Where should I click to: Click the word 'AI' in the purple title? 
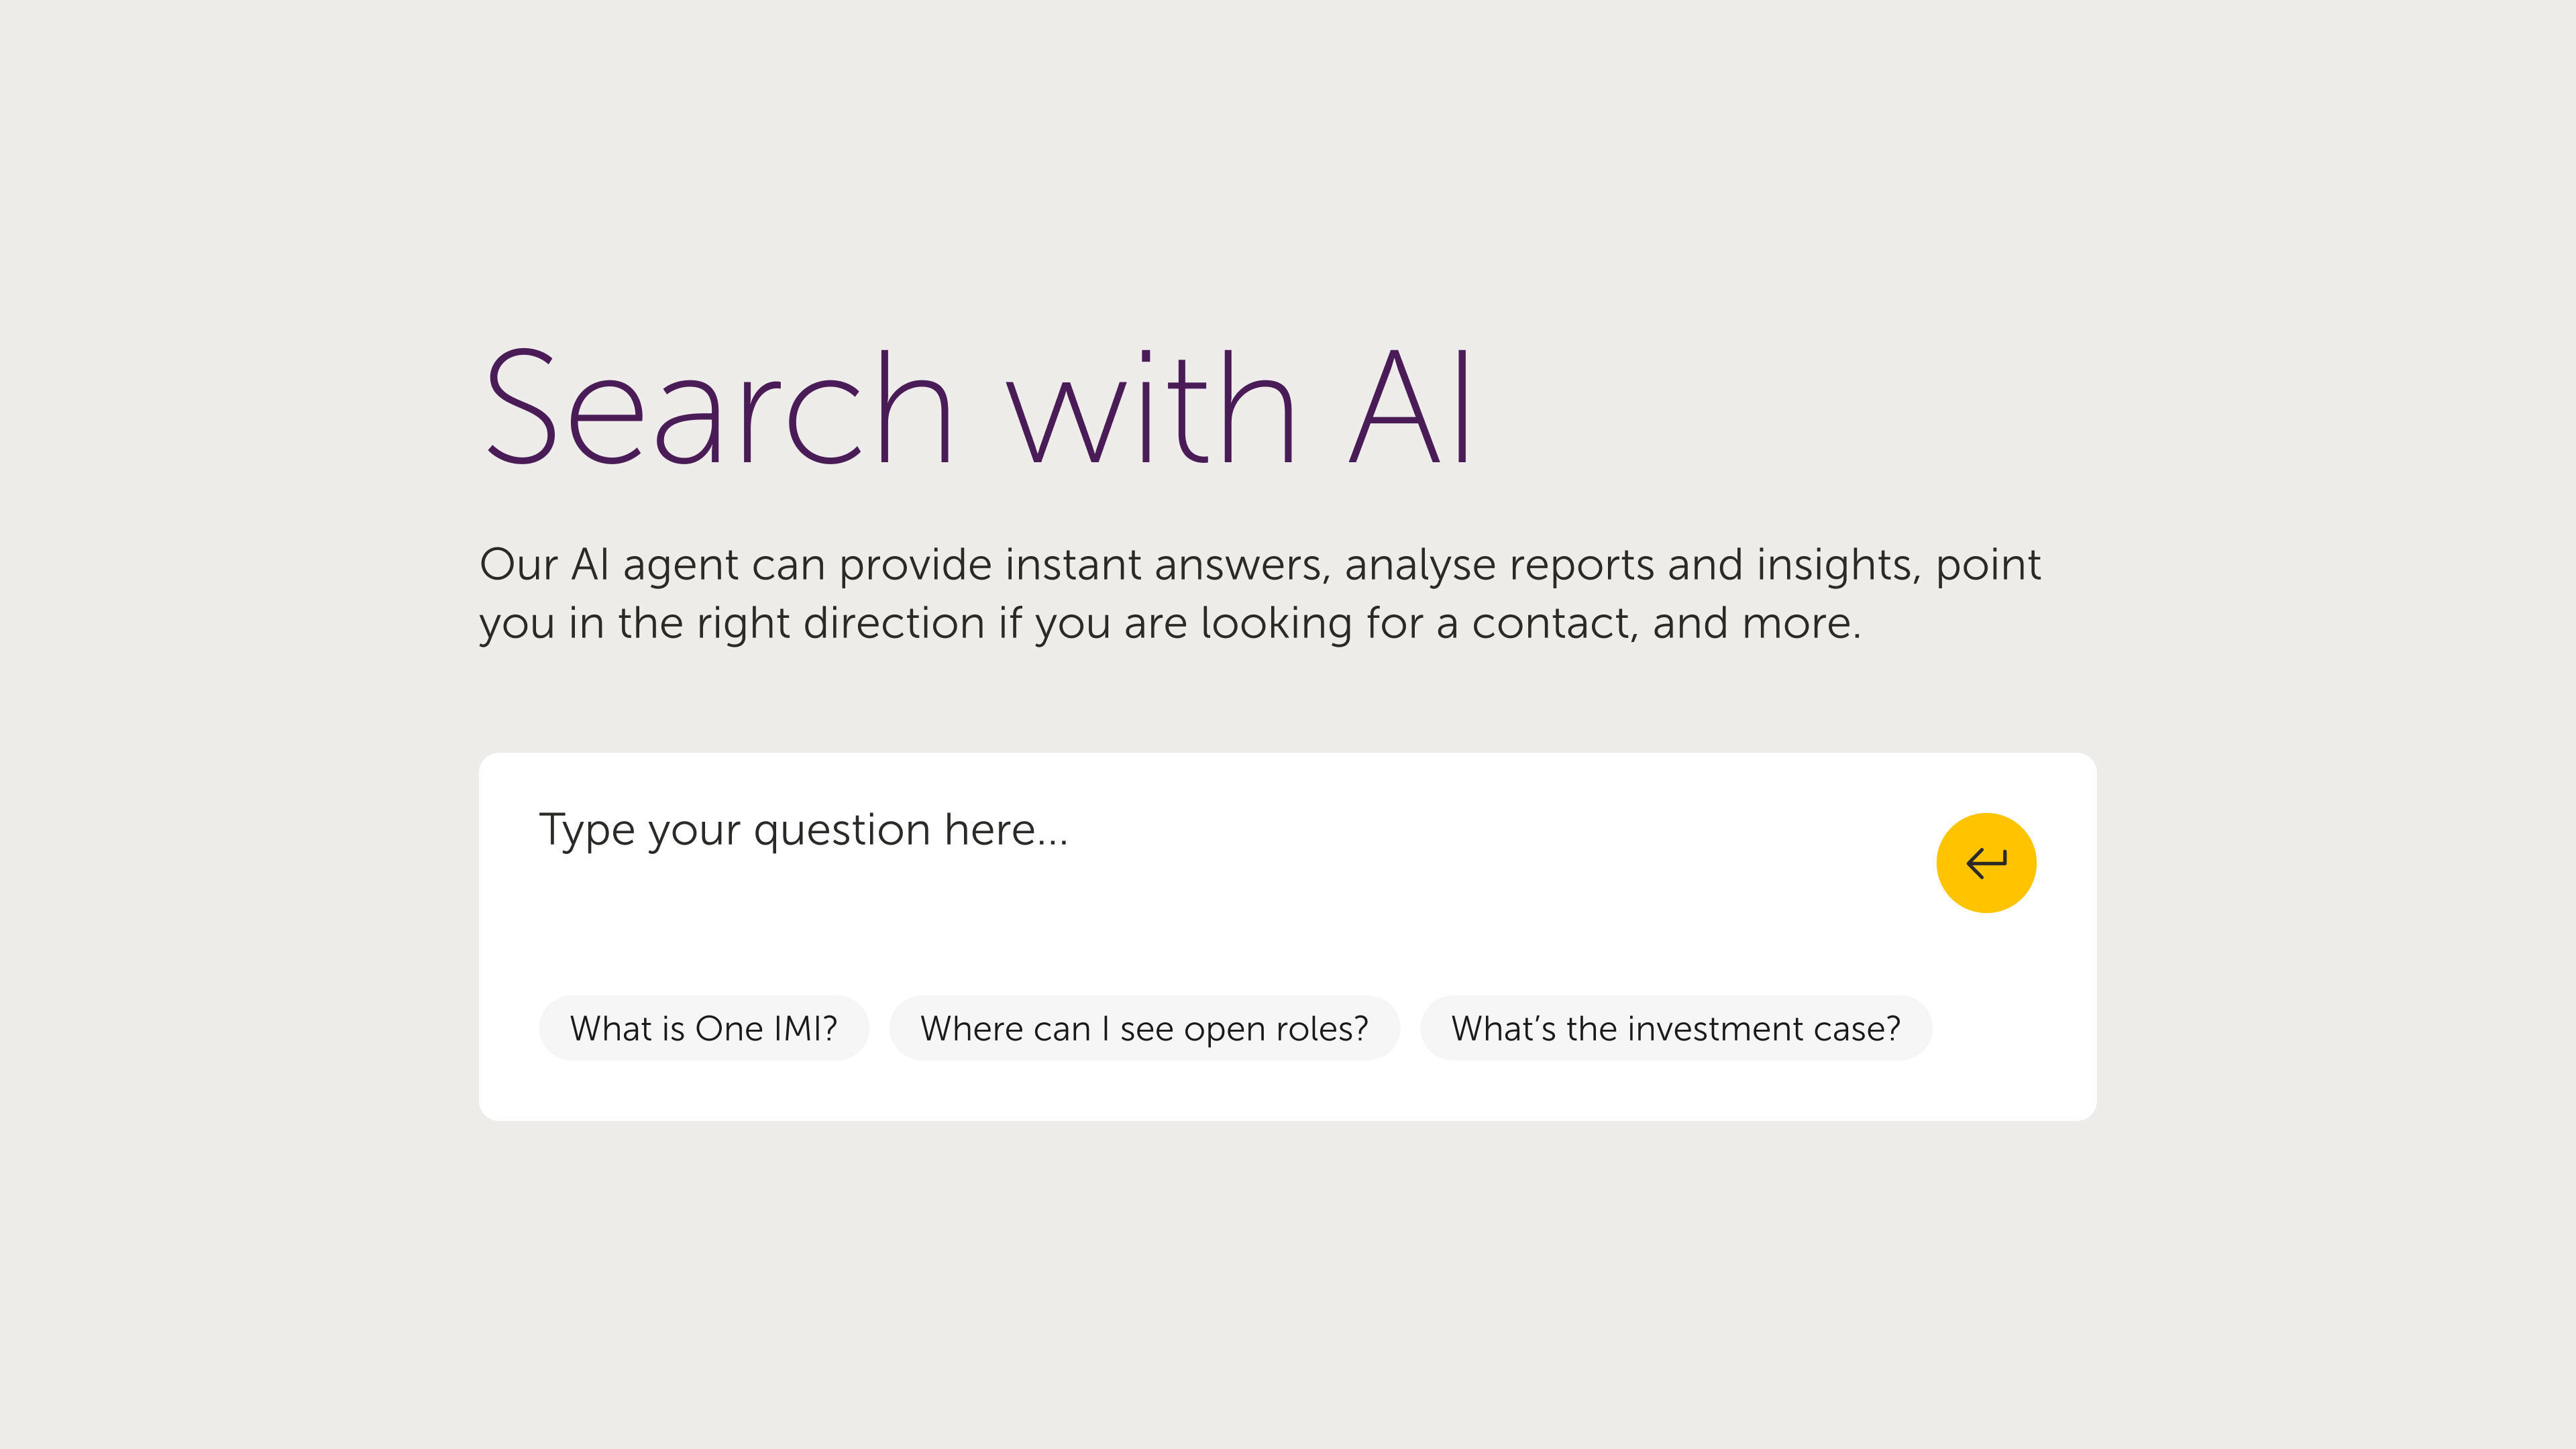1410,407
